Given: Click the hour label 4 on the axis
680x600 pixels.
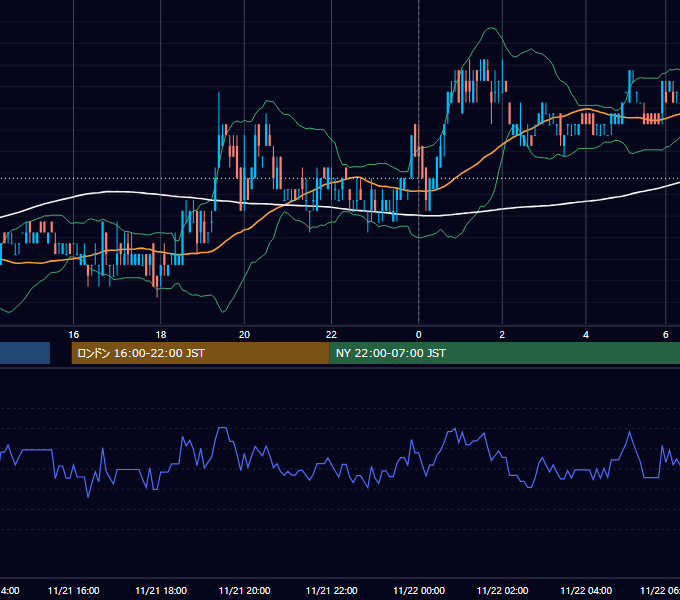Looking at the screenshot, I should [x=586, y=335].
